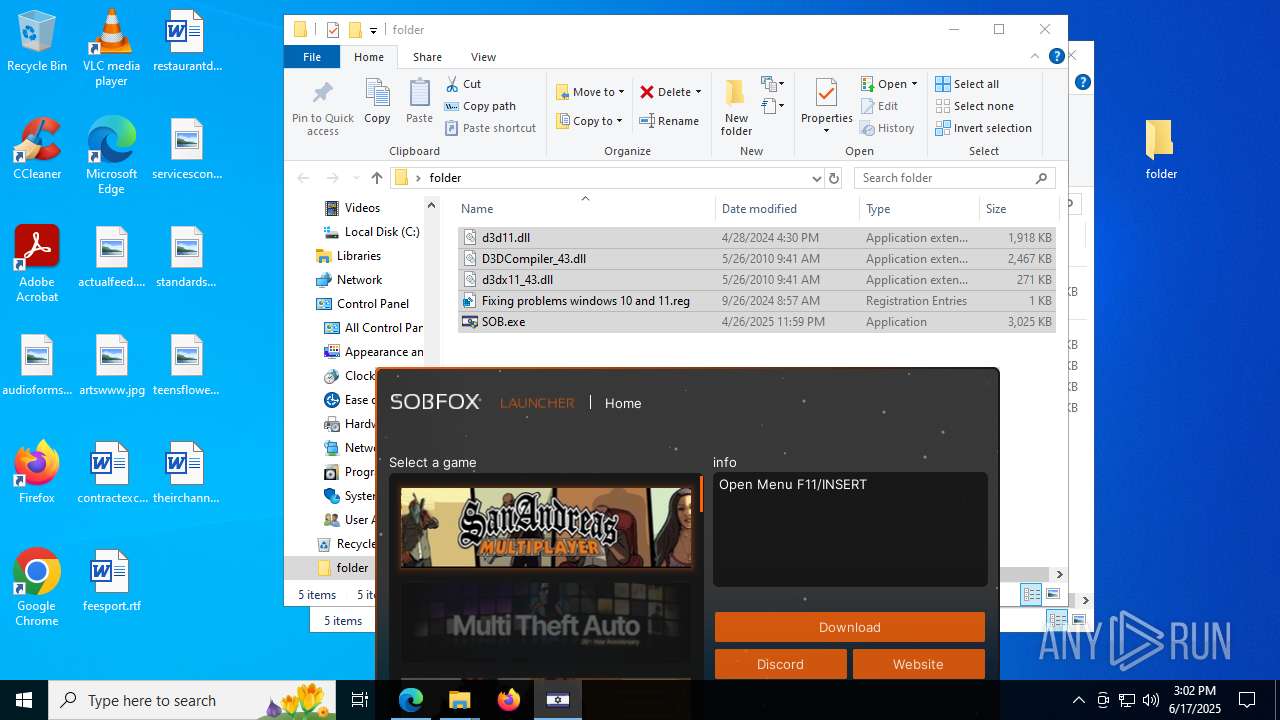The image size is (1280, 720).
Task: Click the taskbar search box
Action: 193,700
